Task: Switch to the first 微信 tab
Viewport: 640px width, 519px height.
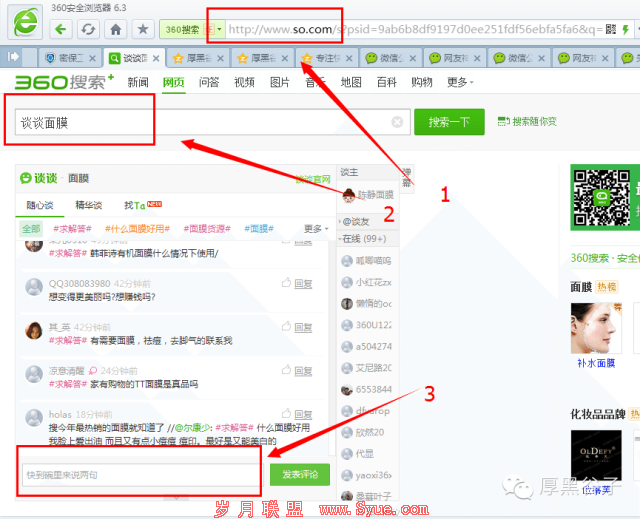Action: [391, 58]
